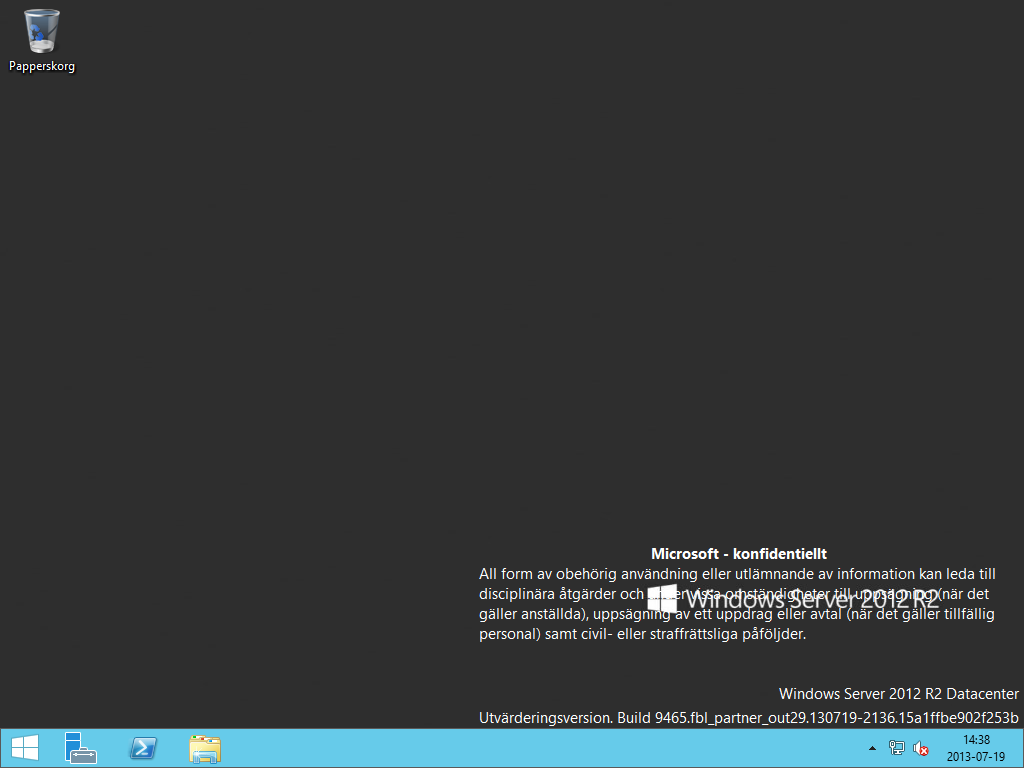The image size is (1024, 768).
Task: Open the Start button on taskbar
Action: tap(25, 748)
